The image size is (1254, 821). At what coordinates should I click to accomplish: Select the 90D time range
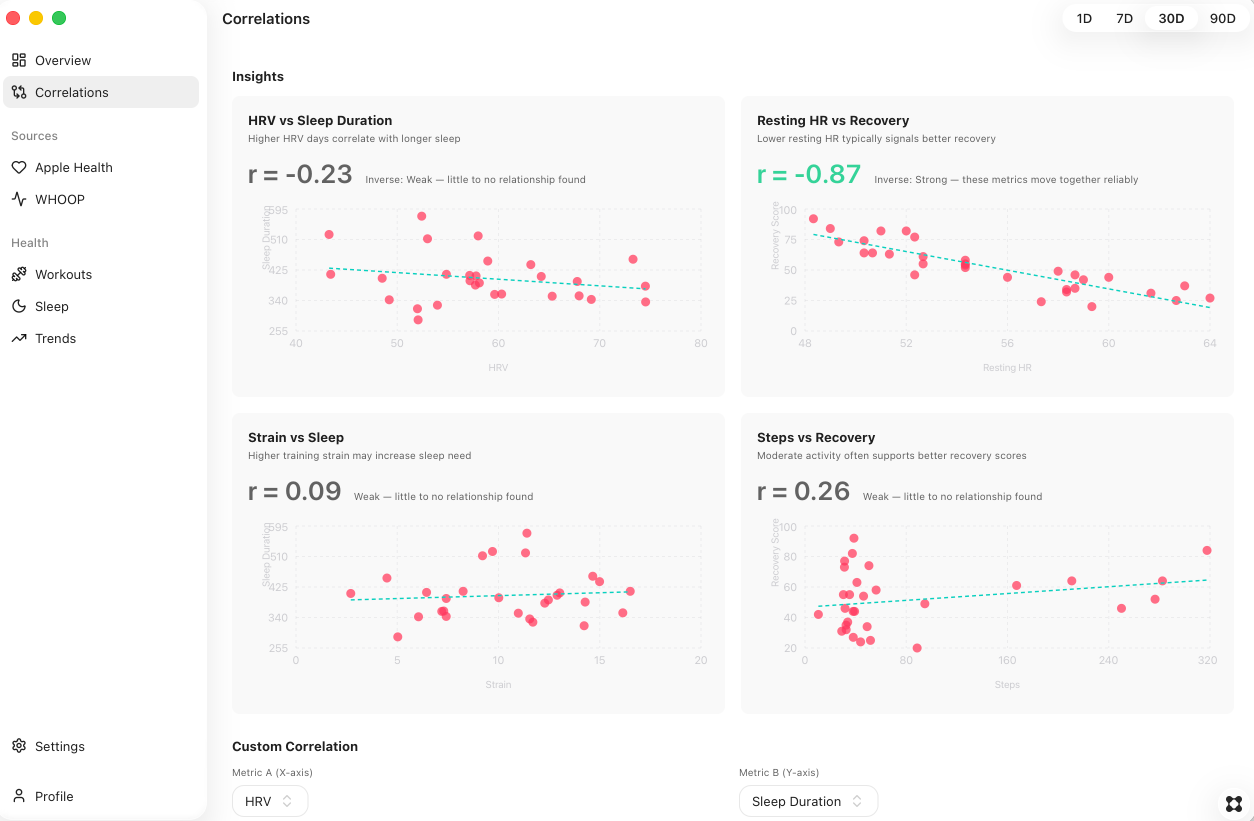[x=1222, y=18]
